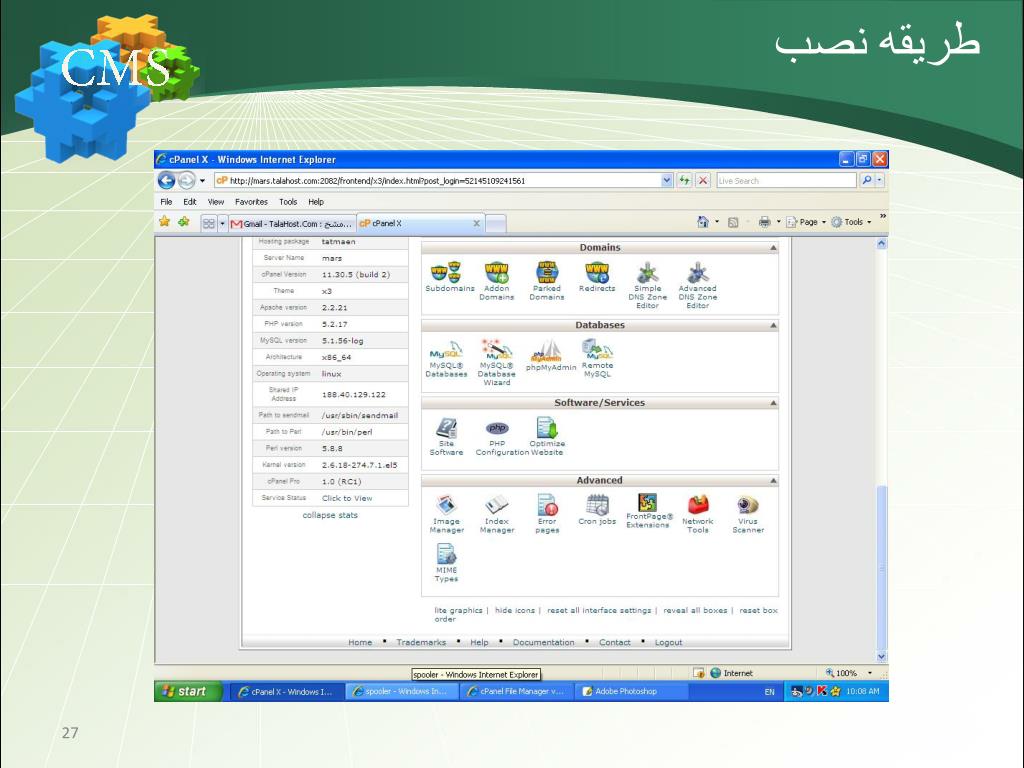The image size is (1024, 768).
Task: Open the zoom level 100% dropdown
Action: click(x=869, y=673)
